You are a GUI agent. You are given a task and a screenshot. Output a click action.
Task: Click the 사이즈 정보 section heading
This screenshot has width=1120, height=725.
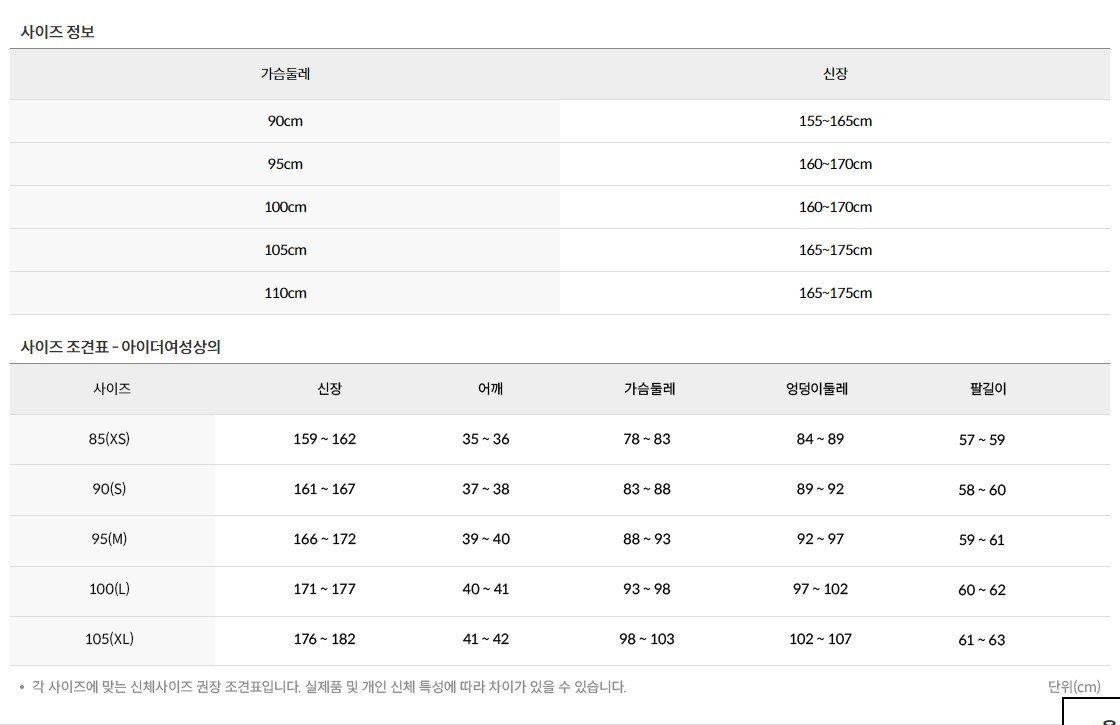pos(57,31)
